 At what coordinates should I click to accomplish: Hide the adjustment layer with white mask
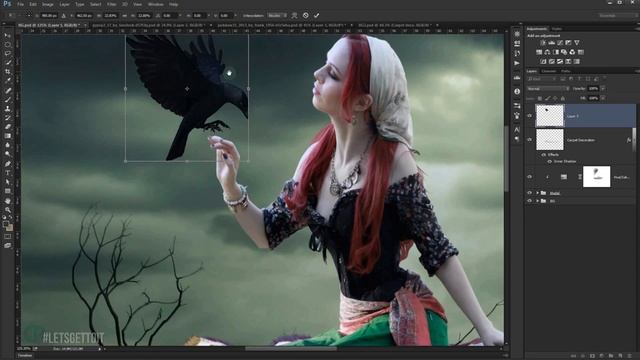[530, 177]
